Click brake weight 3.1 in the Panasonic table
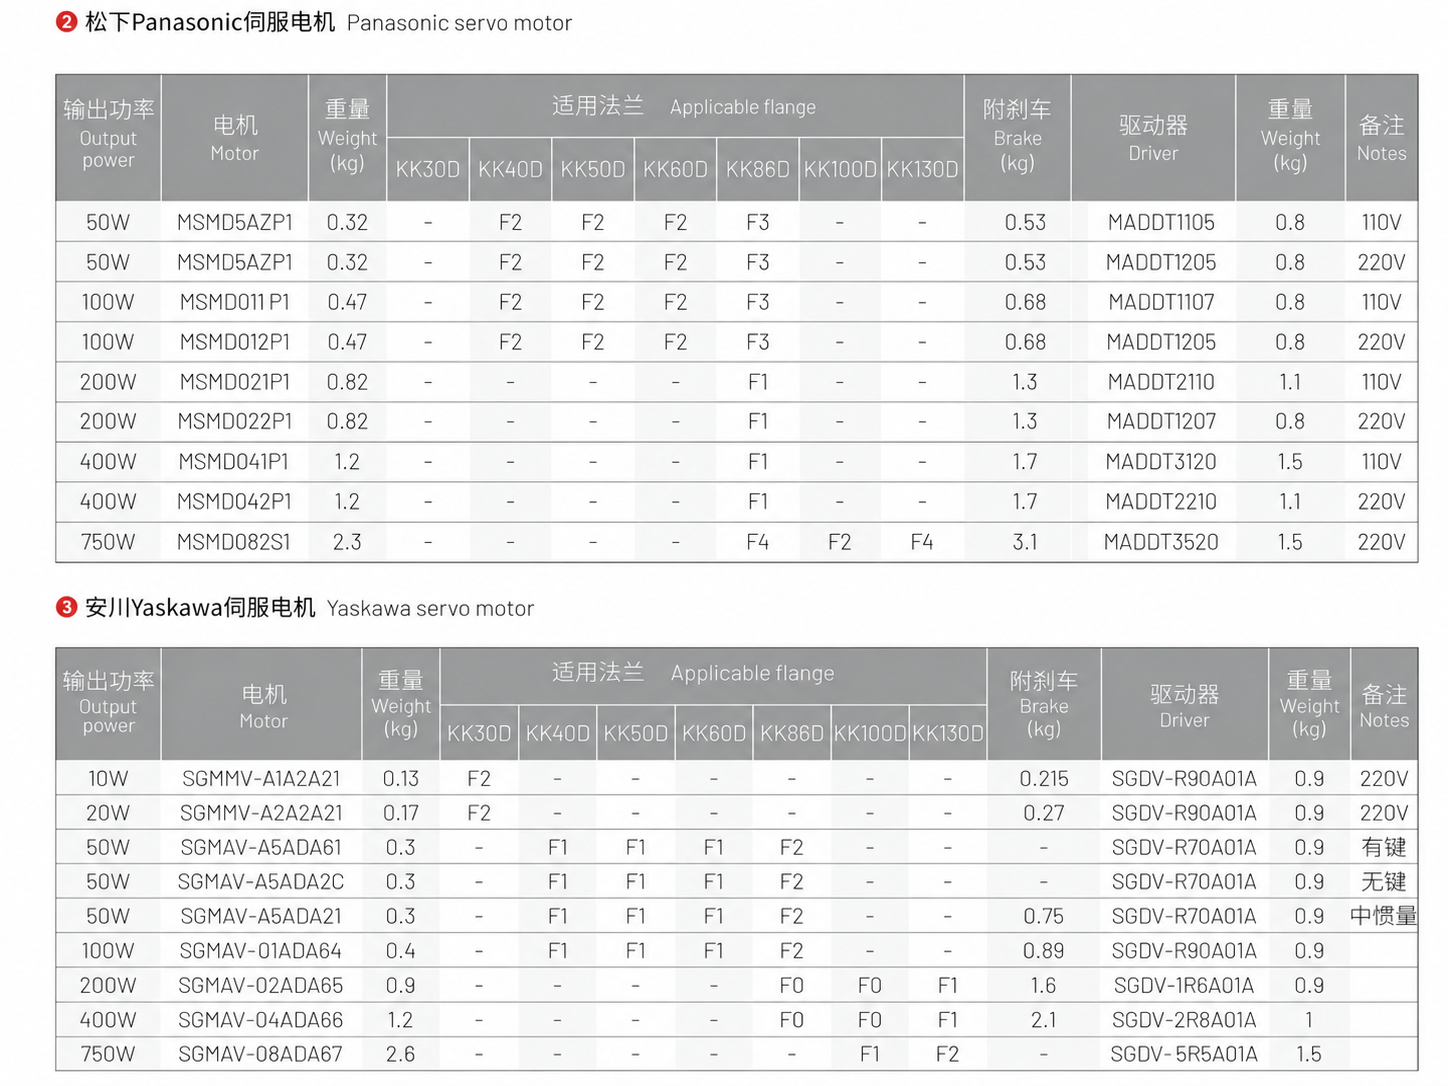The height and width of the screenshot is (1086, 1448). coord(1025,542)
